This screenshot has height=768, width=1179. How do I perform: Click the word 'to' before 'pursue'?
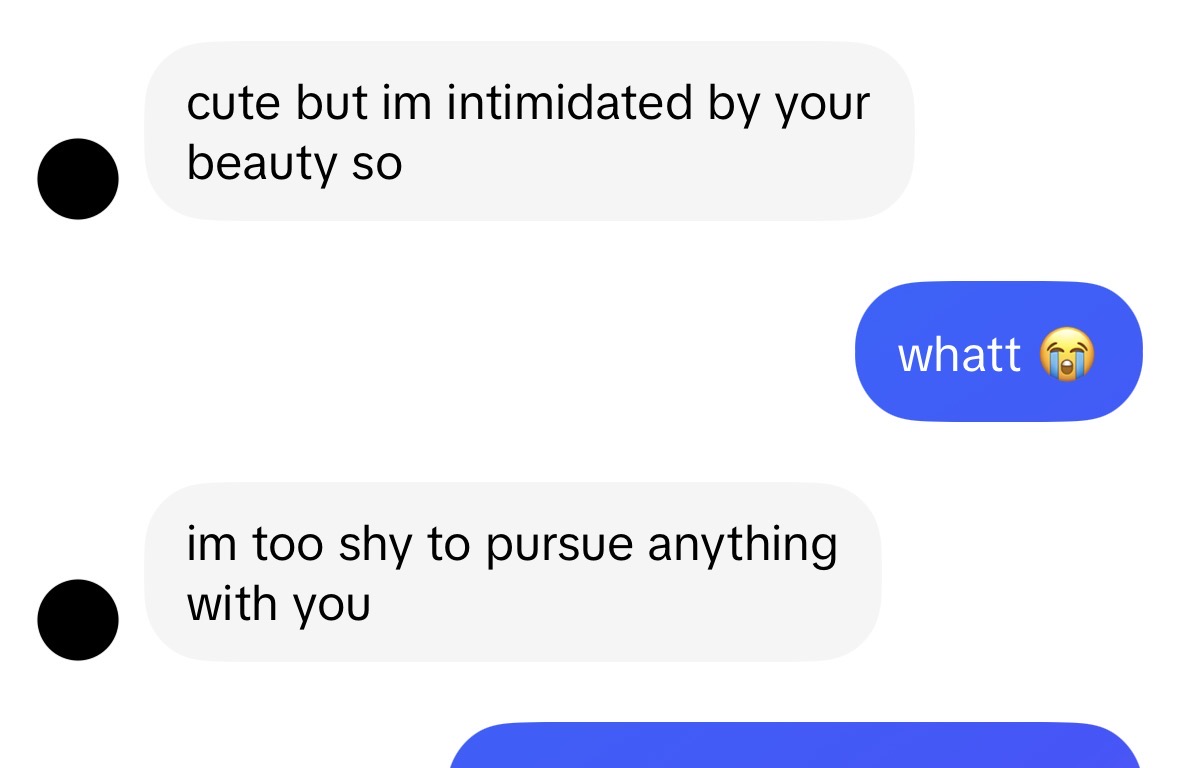pyautogui.click(x=449, y=545)
